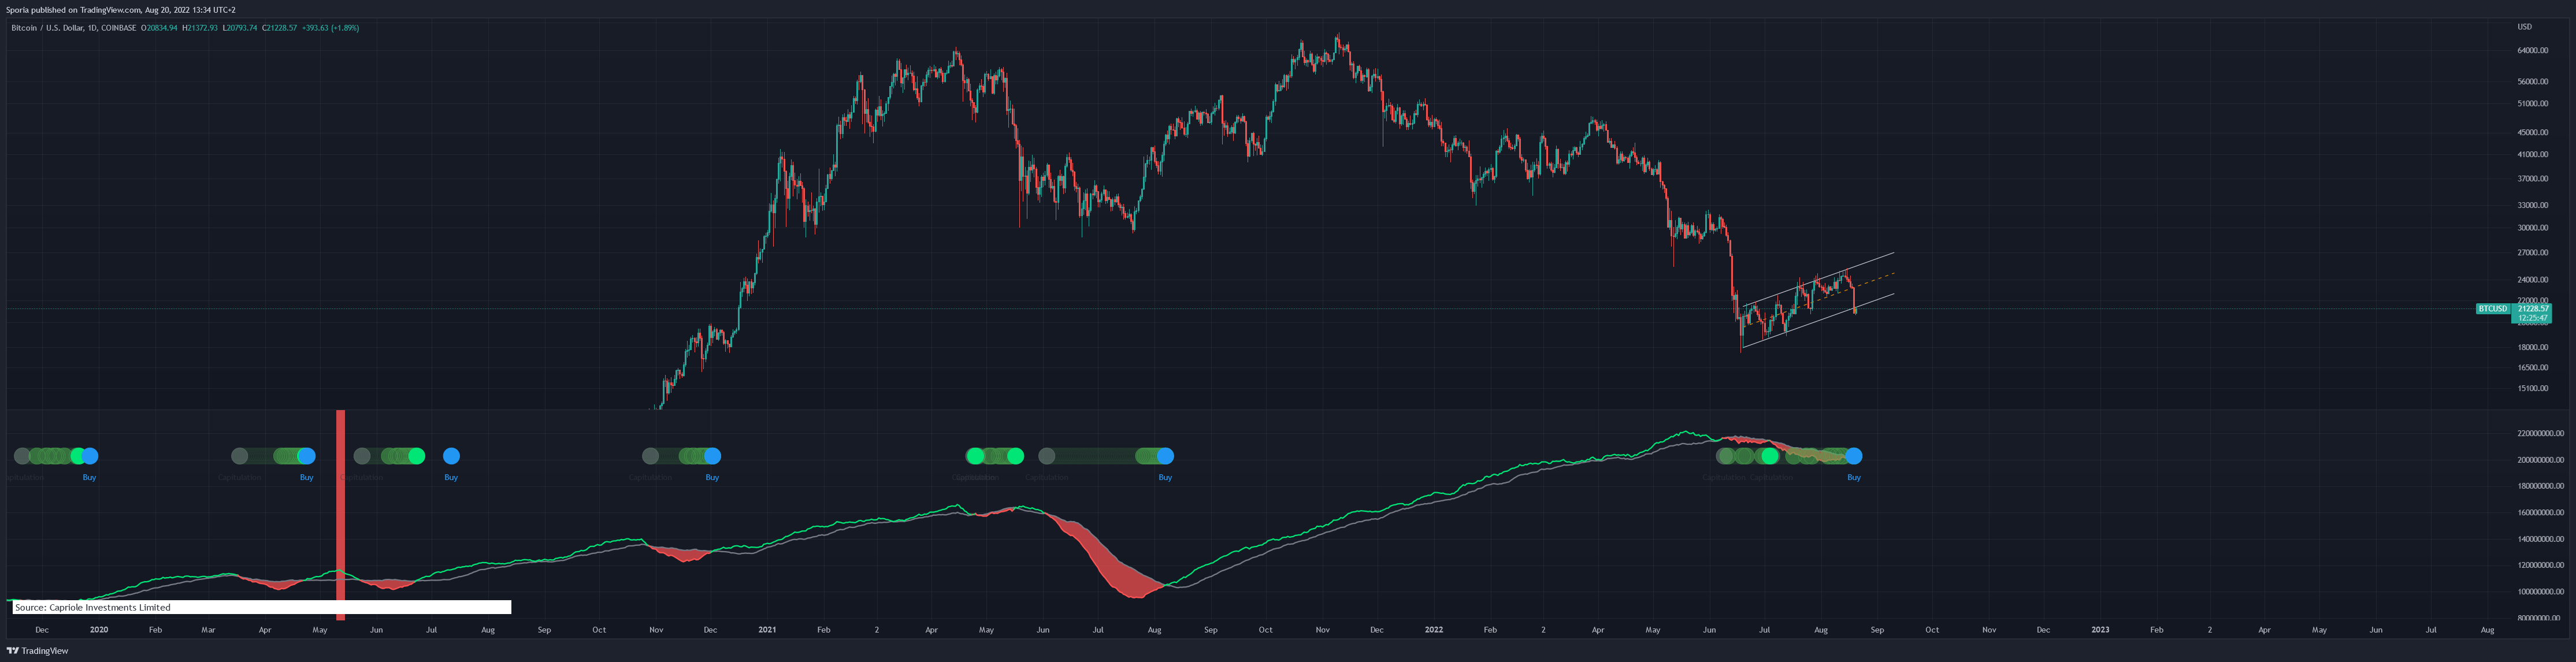Click the 2021 year label on time axis
2576x662 pixels.
(767, 630)
